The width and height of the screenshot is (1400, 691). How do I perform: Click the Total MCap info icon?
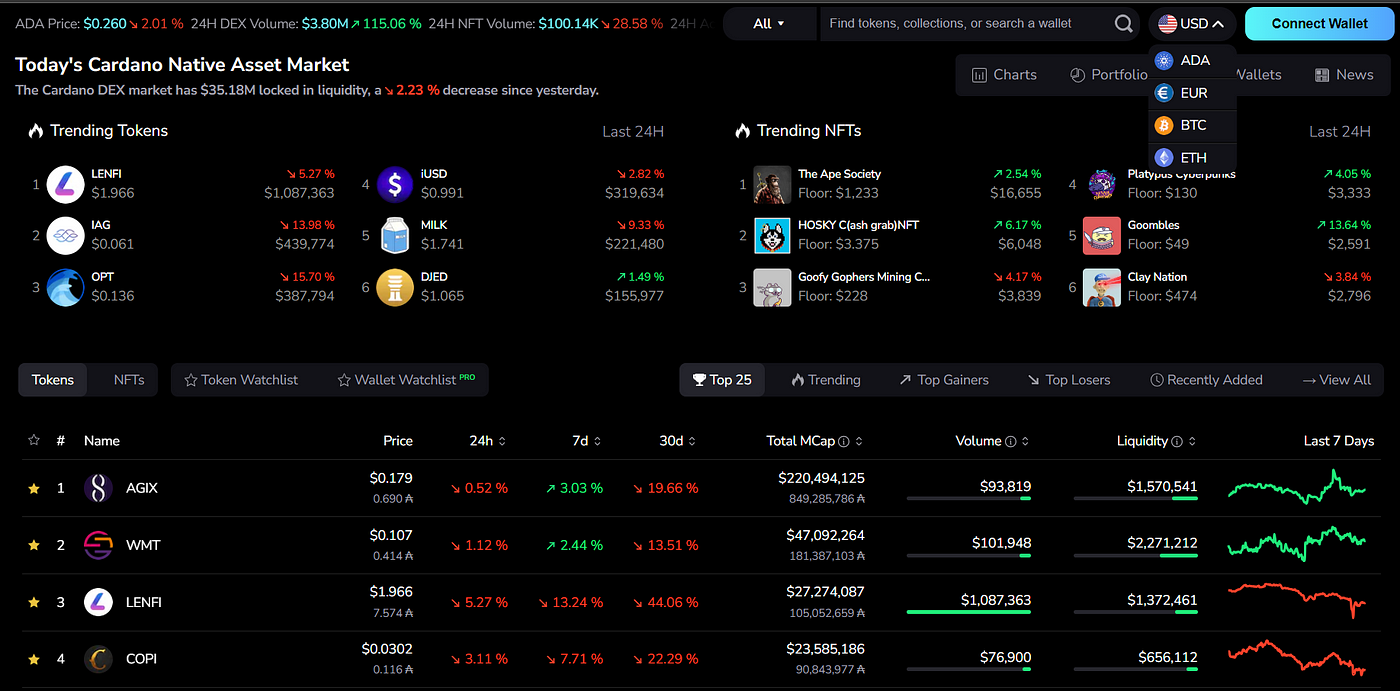tap(844, 441)
